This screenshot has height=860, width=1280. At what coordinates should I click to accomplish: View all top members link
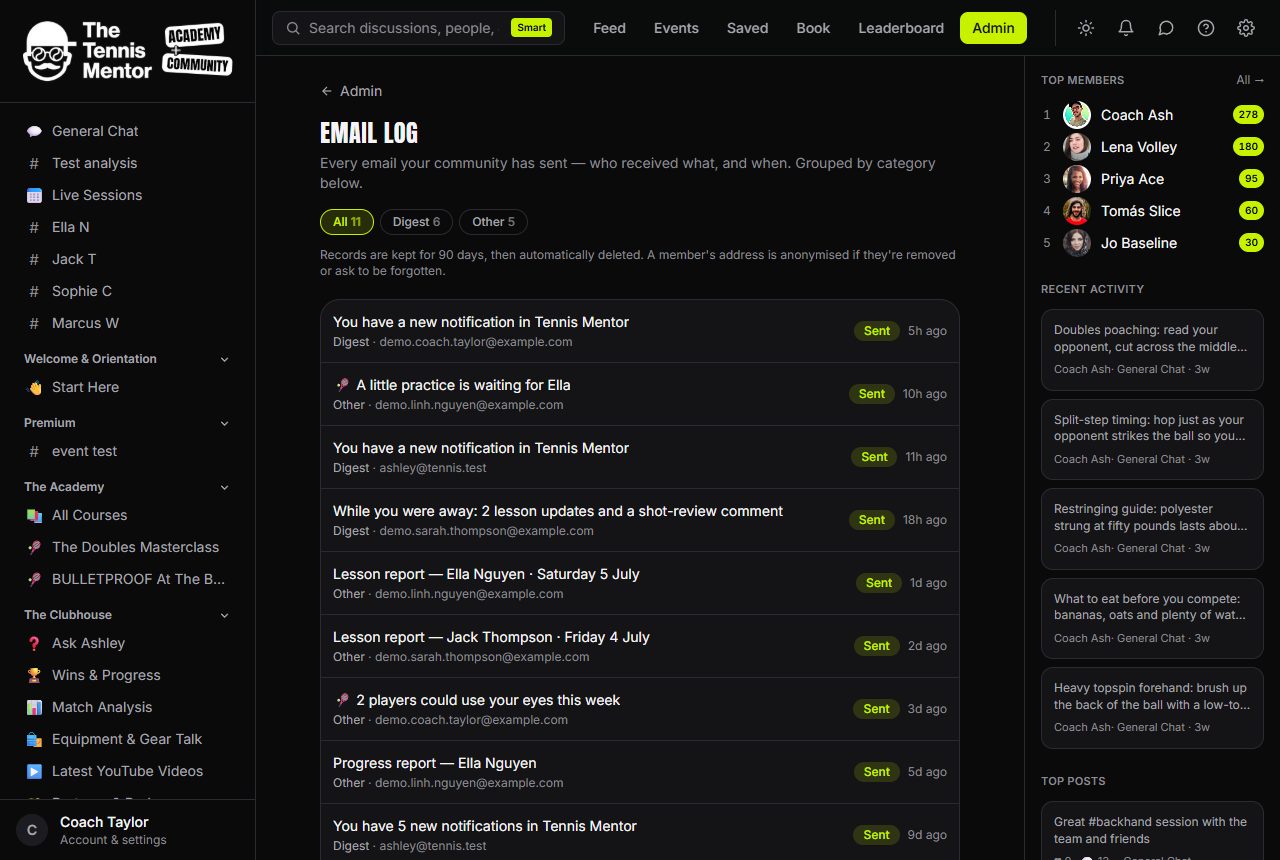pos(1250,80)
